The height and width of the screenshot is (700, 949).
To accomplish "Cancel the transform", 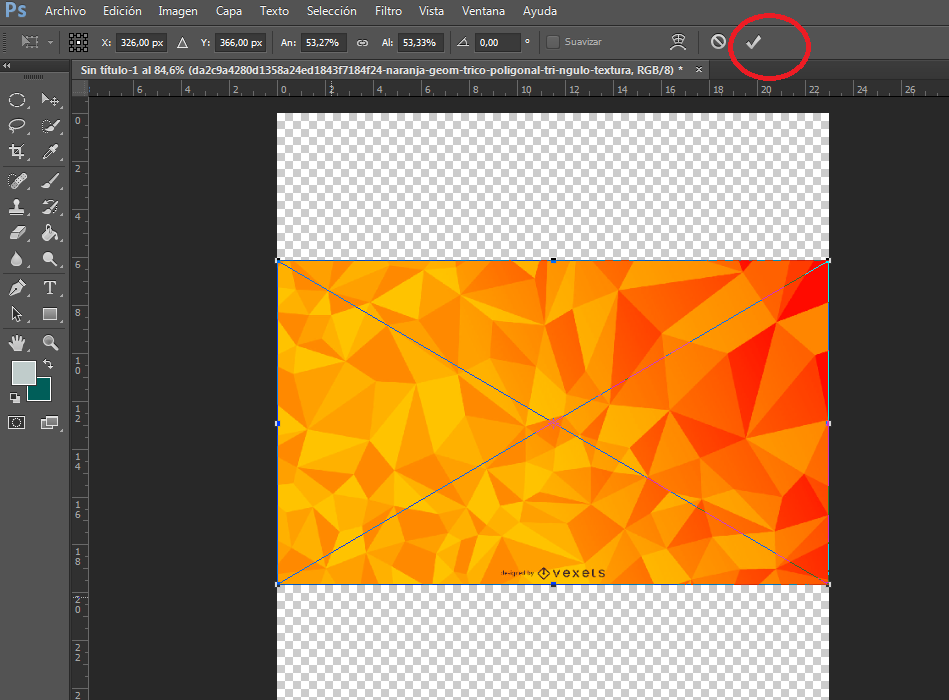I will [718, 42].
